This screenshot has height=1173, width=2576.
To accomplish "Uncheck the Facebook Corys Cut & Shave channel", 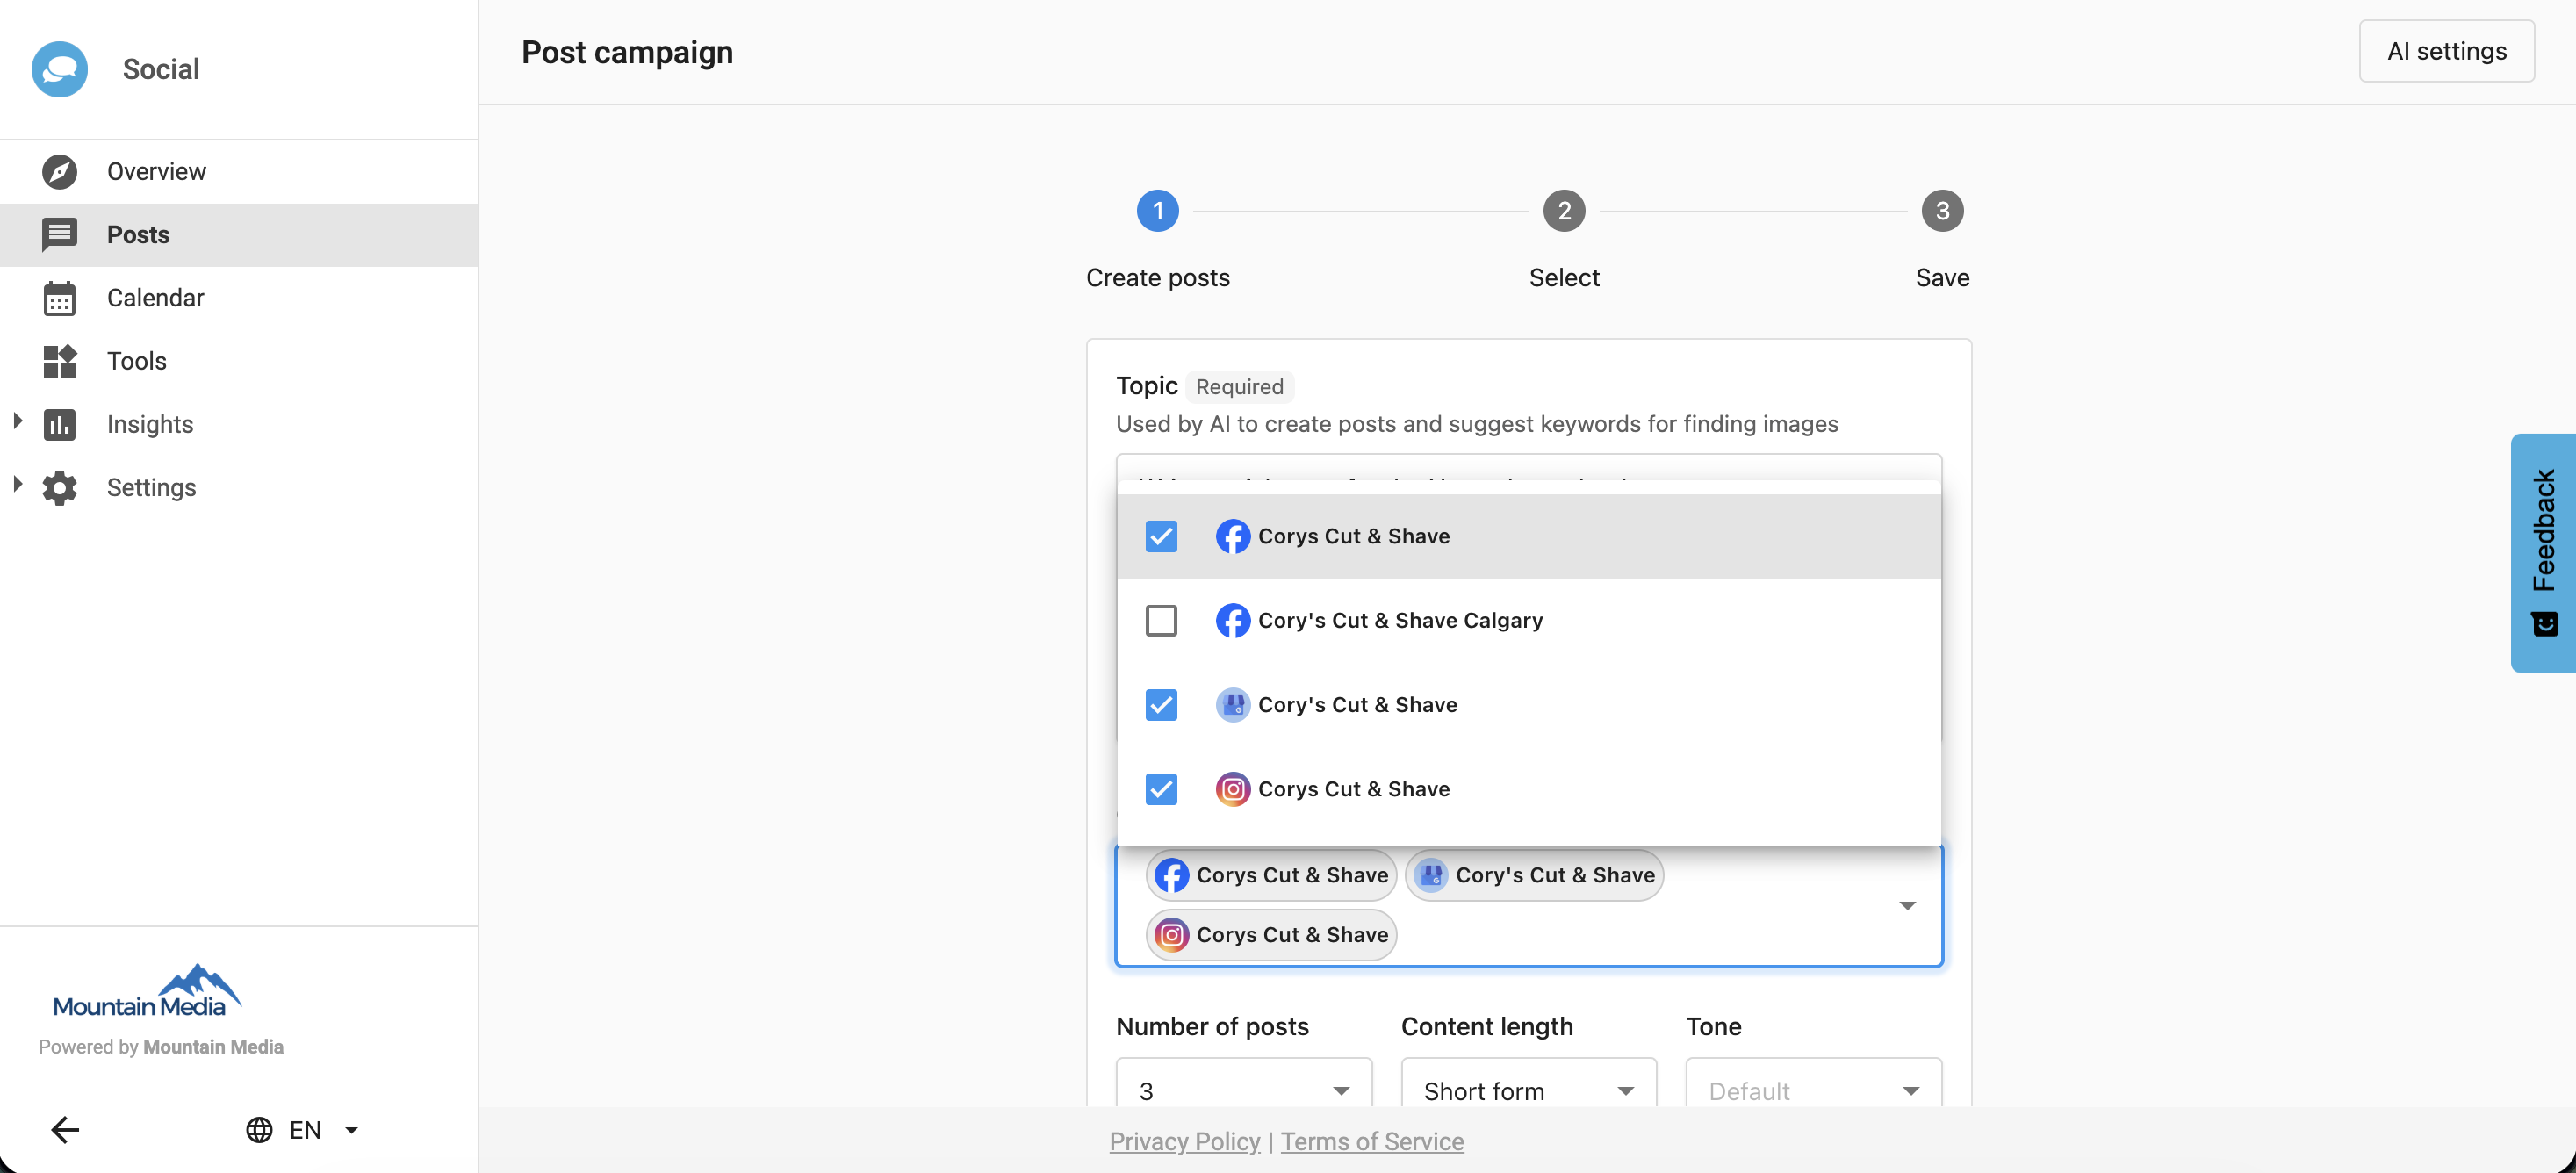I will [1160, 536].
